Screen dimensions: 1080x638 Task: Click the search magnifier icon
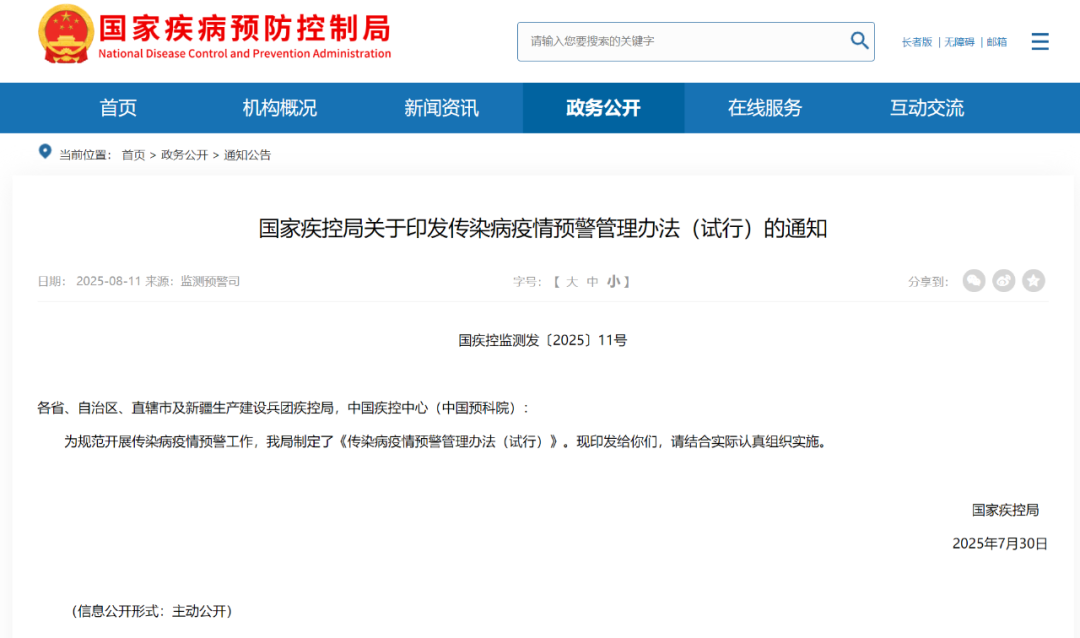click(859, 41)
